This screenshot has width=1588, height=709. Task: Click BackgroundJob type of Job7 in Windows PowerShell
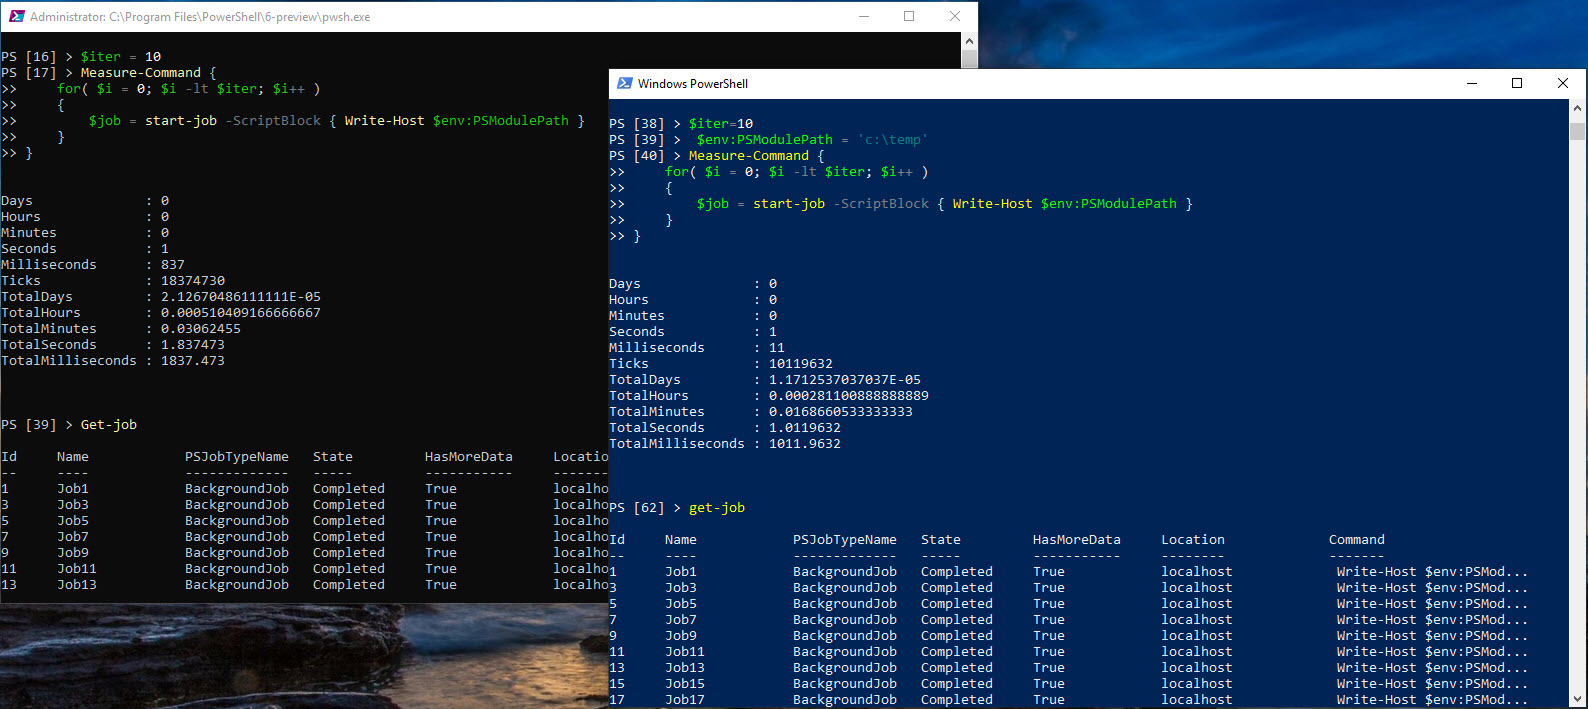845,620
